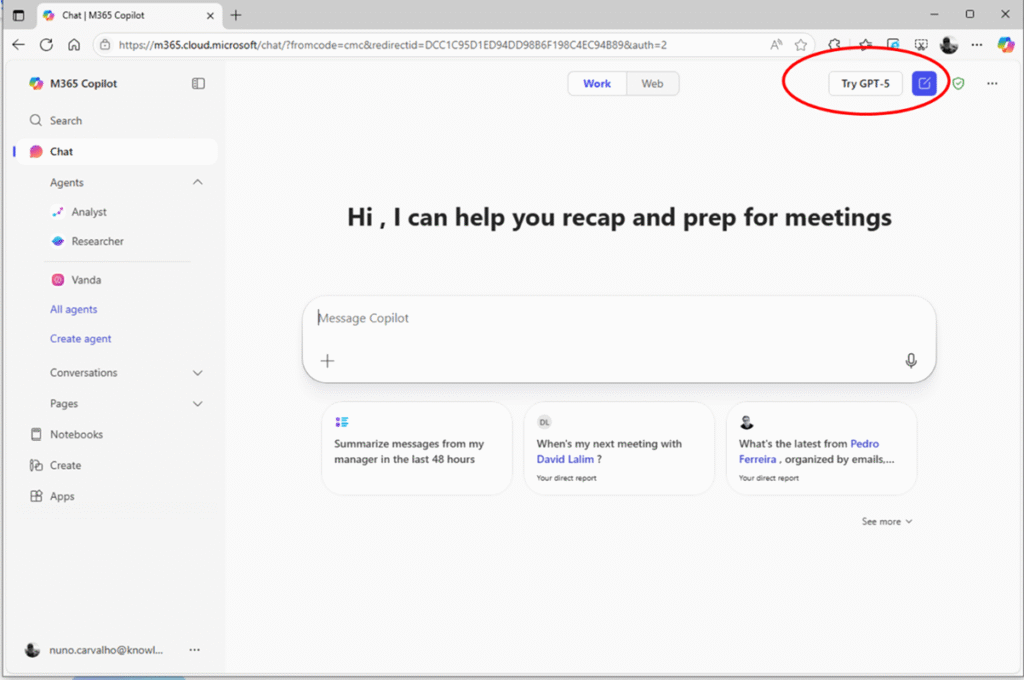Go to browser home page
1024x680 pixels.
coord(74,45)
